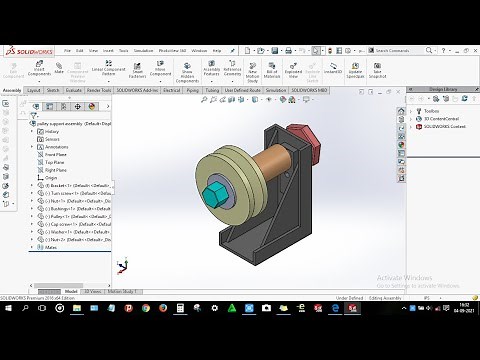Open the Motion Study 1 tab

pos(122,291)
